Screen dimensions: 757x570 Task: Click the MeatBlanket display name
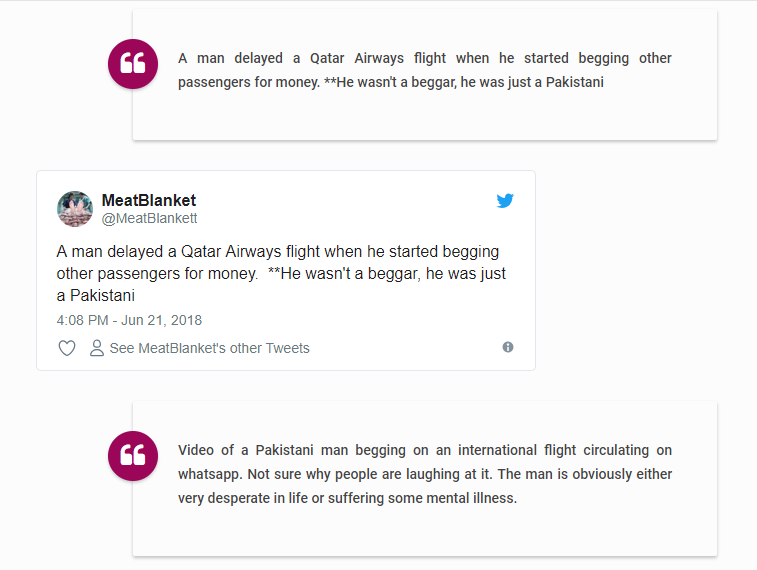tap(149, 200)
